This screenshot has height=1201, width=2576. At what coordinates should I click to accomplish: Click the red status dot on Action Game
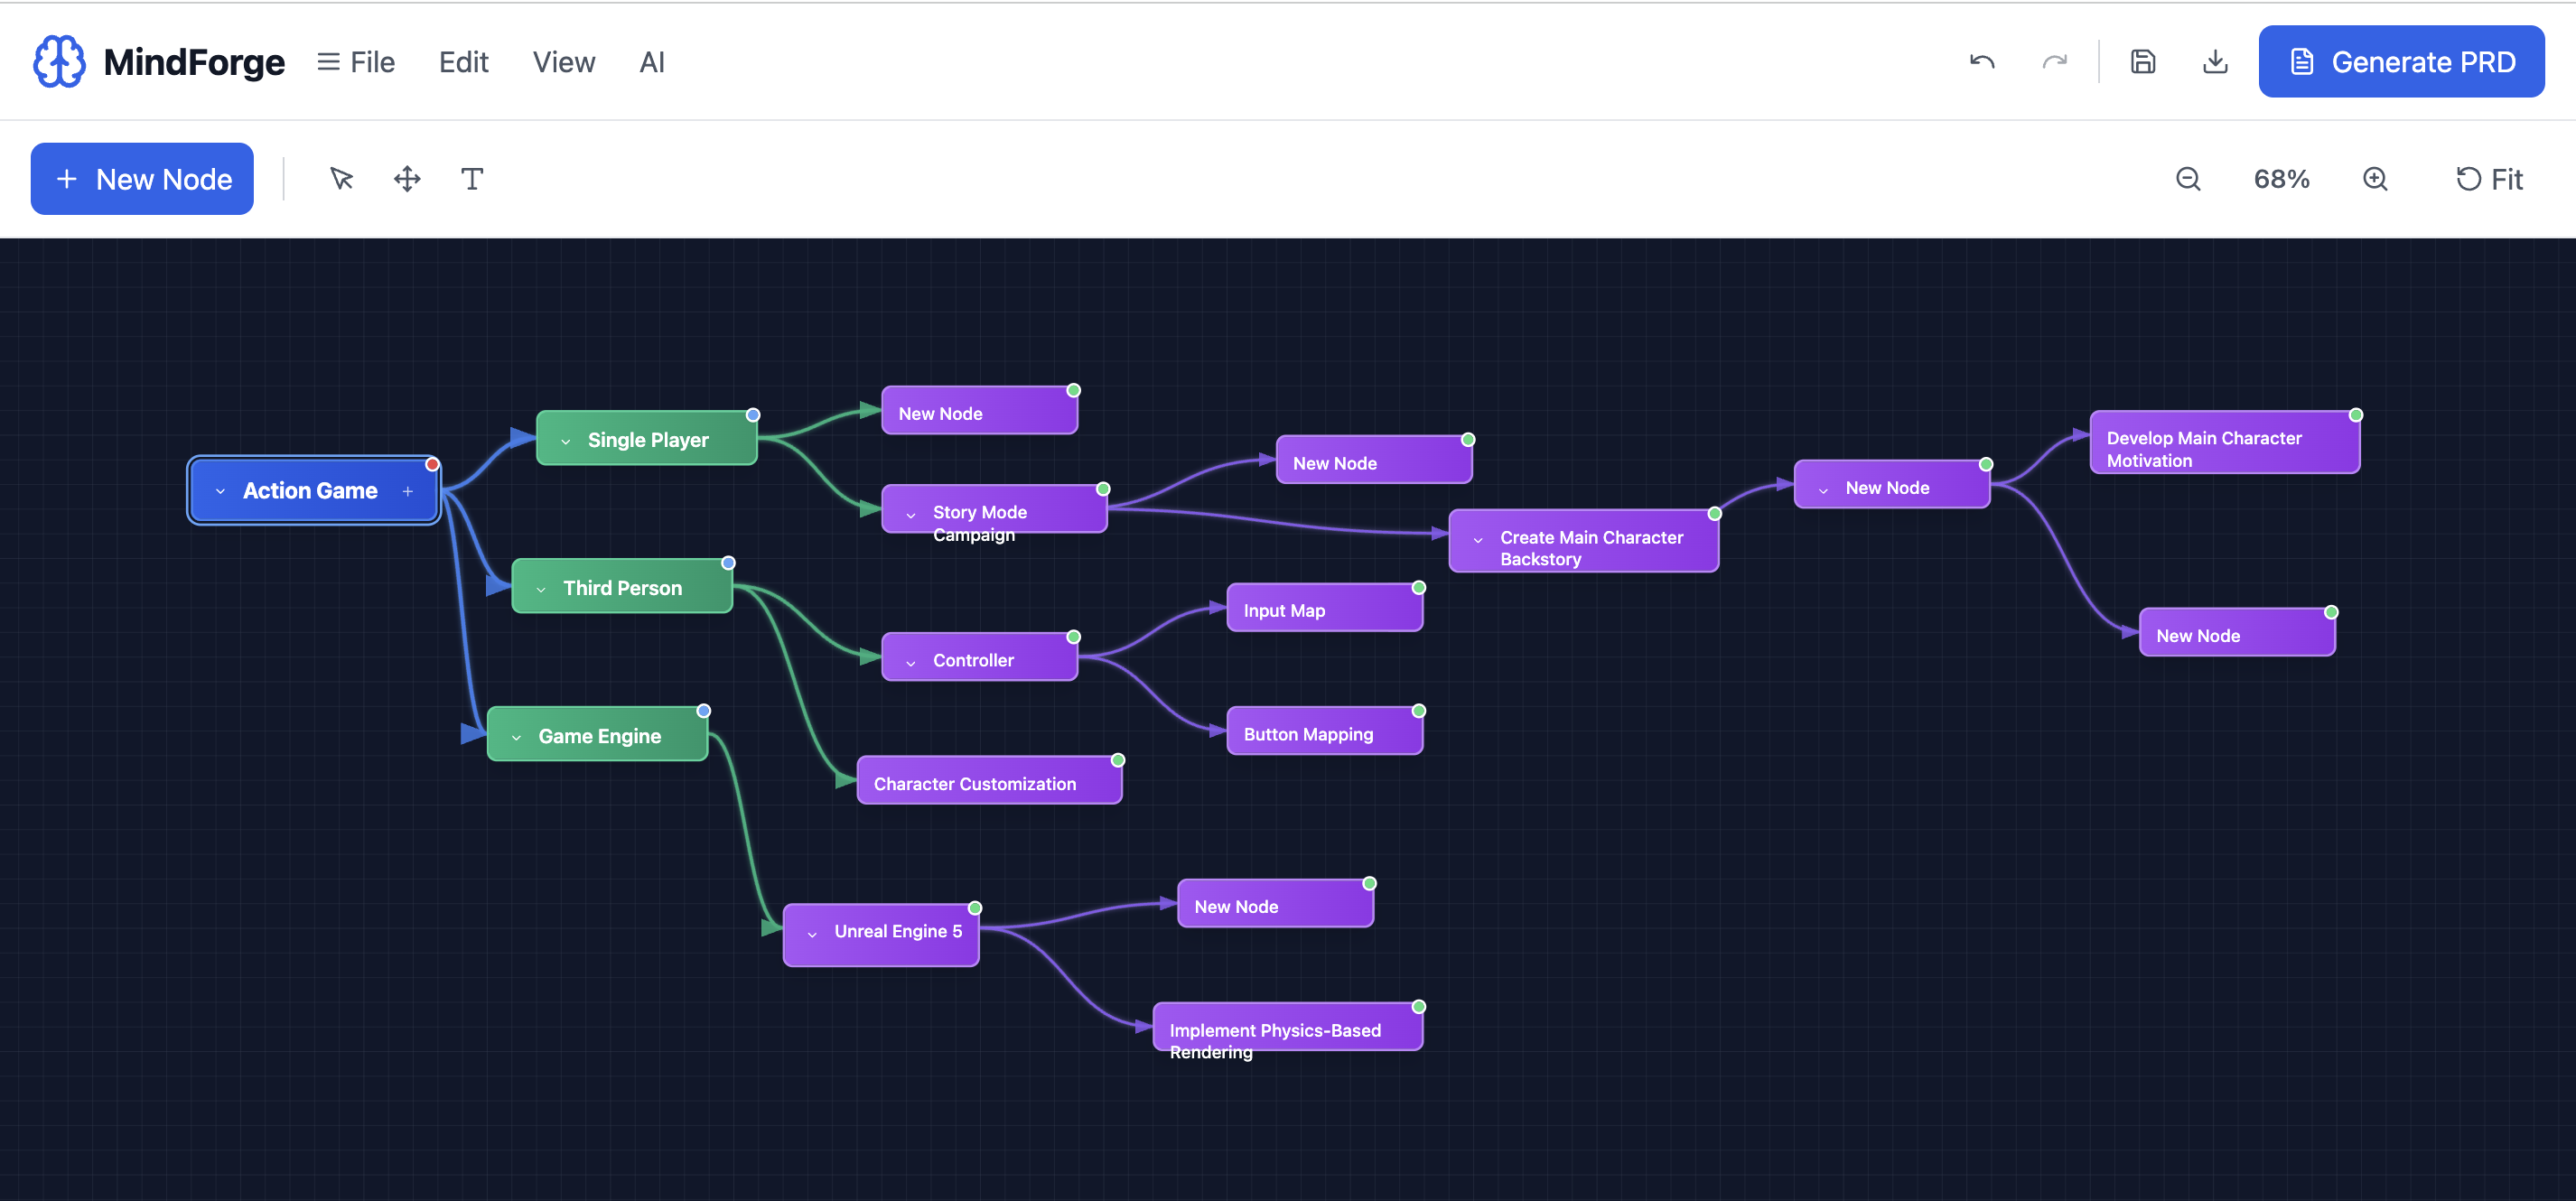click(x=432, y=464)
